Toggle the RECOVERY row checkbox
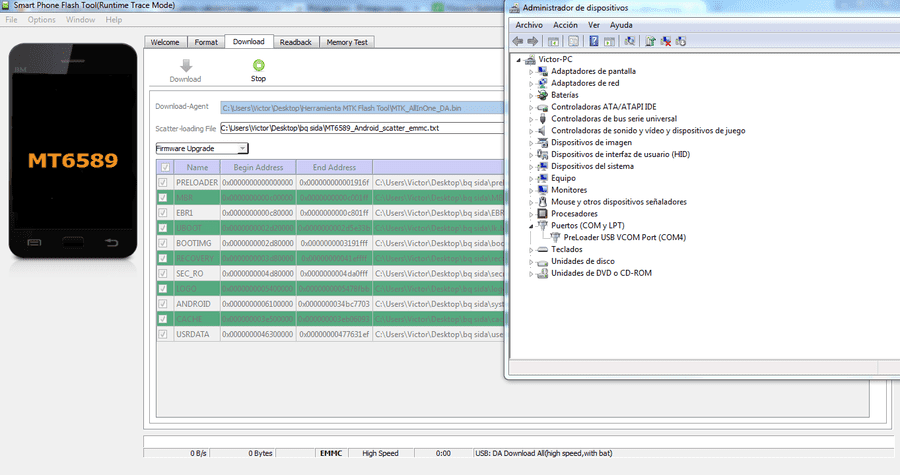900x475 pixels. tap(163, 258)
